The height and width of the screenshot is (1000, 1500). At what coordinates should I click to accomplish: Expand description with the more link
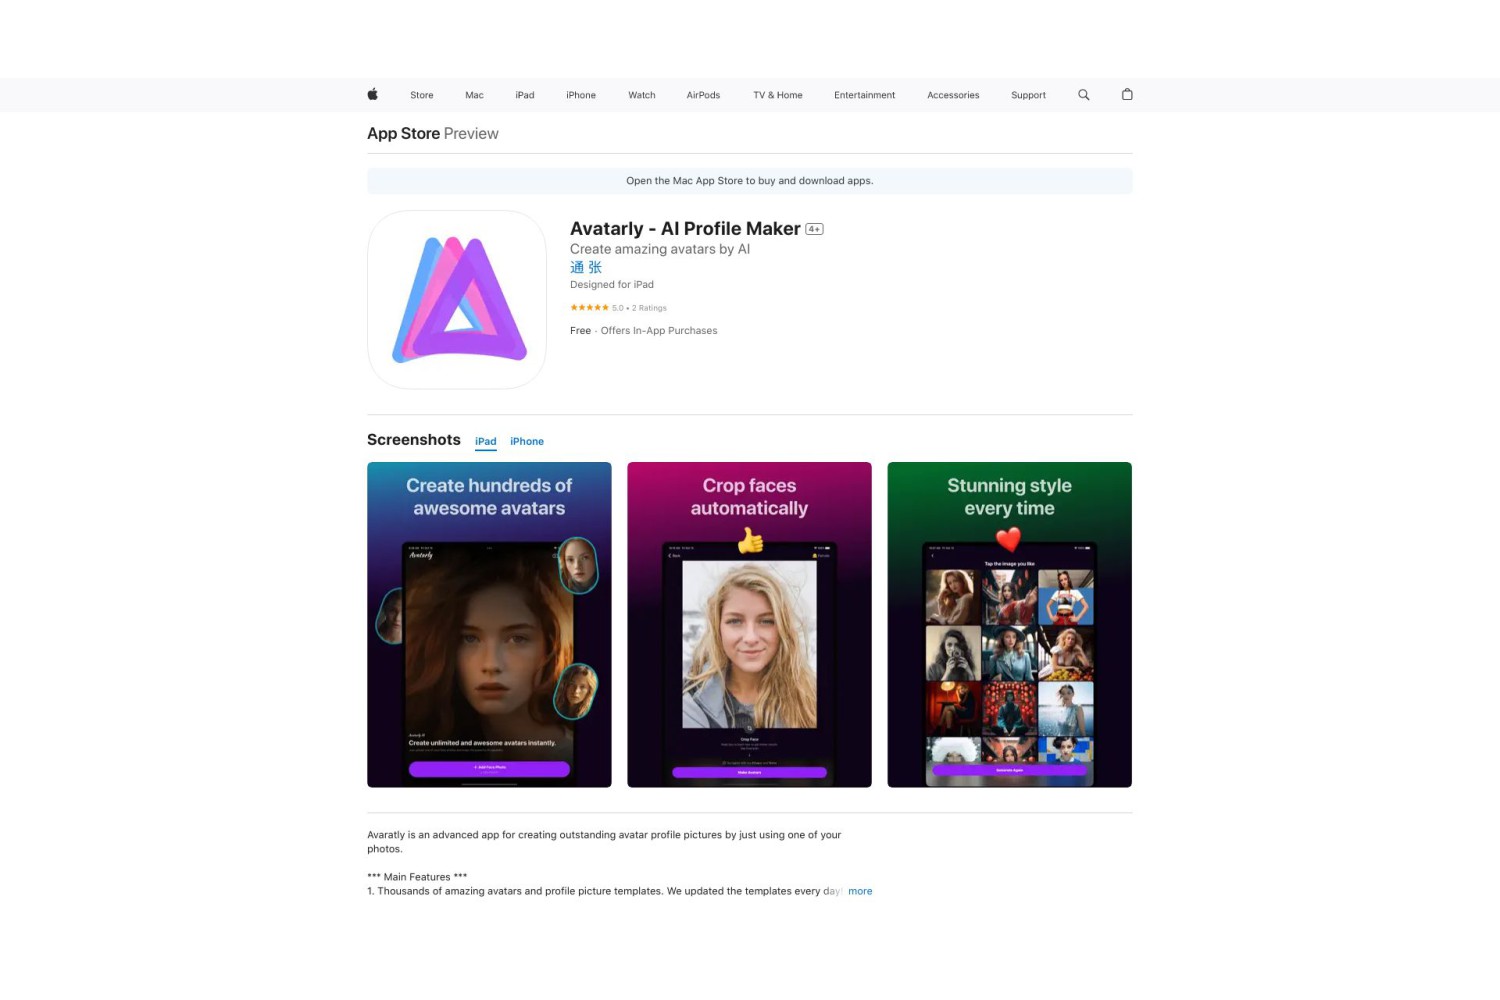coord(860,891)
